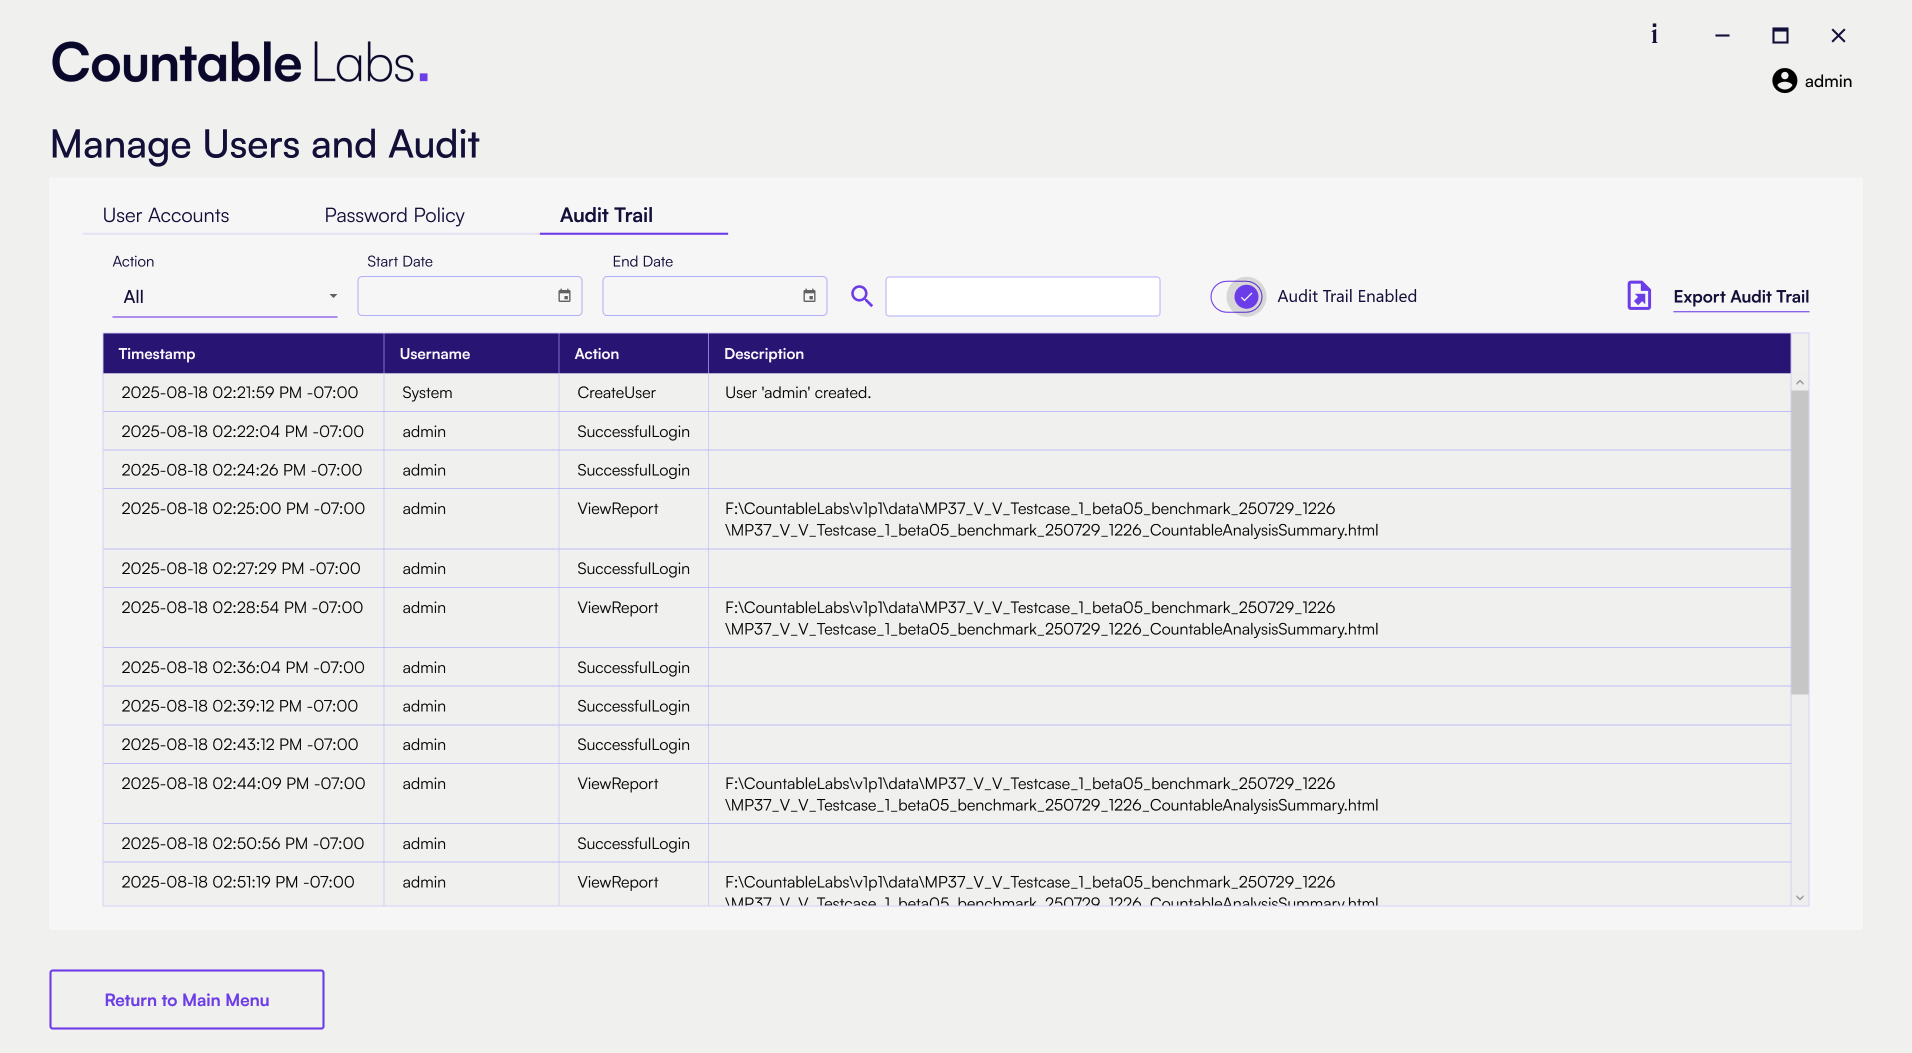Select timestamp 2025-08-18 02:50:56 PM cell
This screenshot has height=1053, width=1912.
(x=243, y=843)
